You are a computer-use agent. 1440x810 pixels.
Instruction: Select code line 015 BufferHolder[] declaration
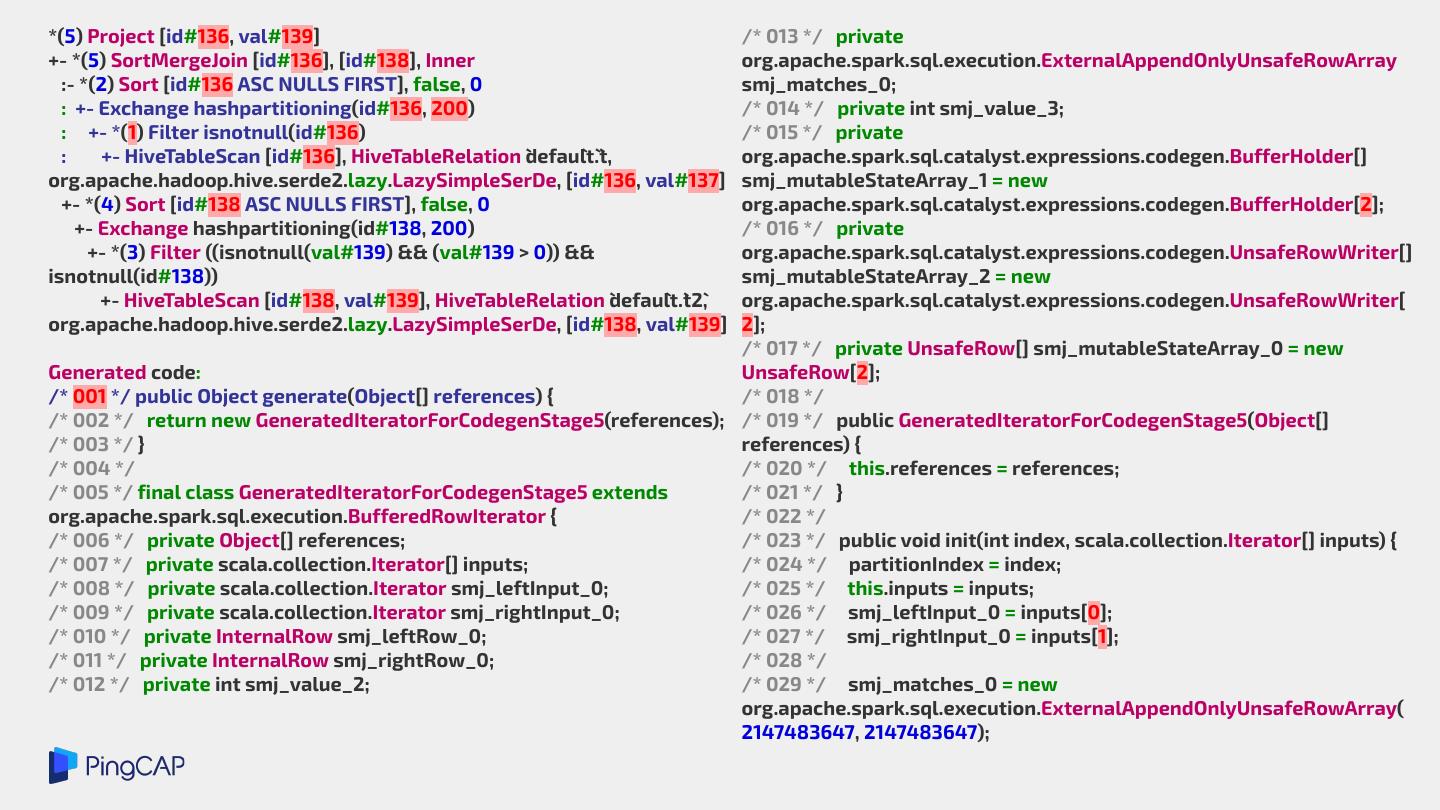tap(1063, 168)
